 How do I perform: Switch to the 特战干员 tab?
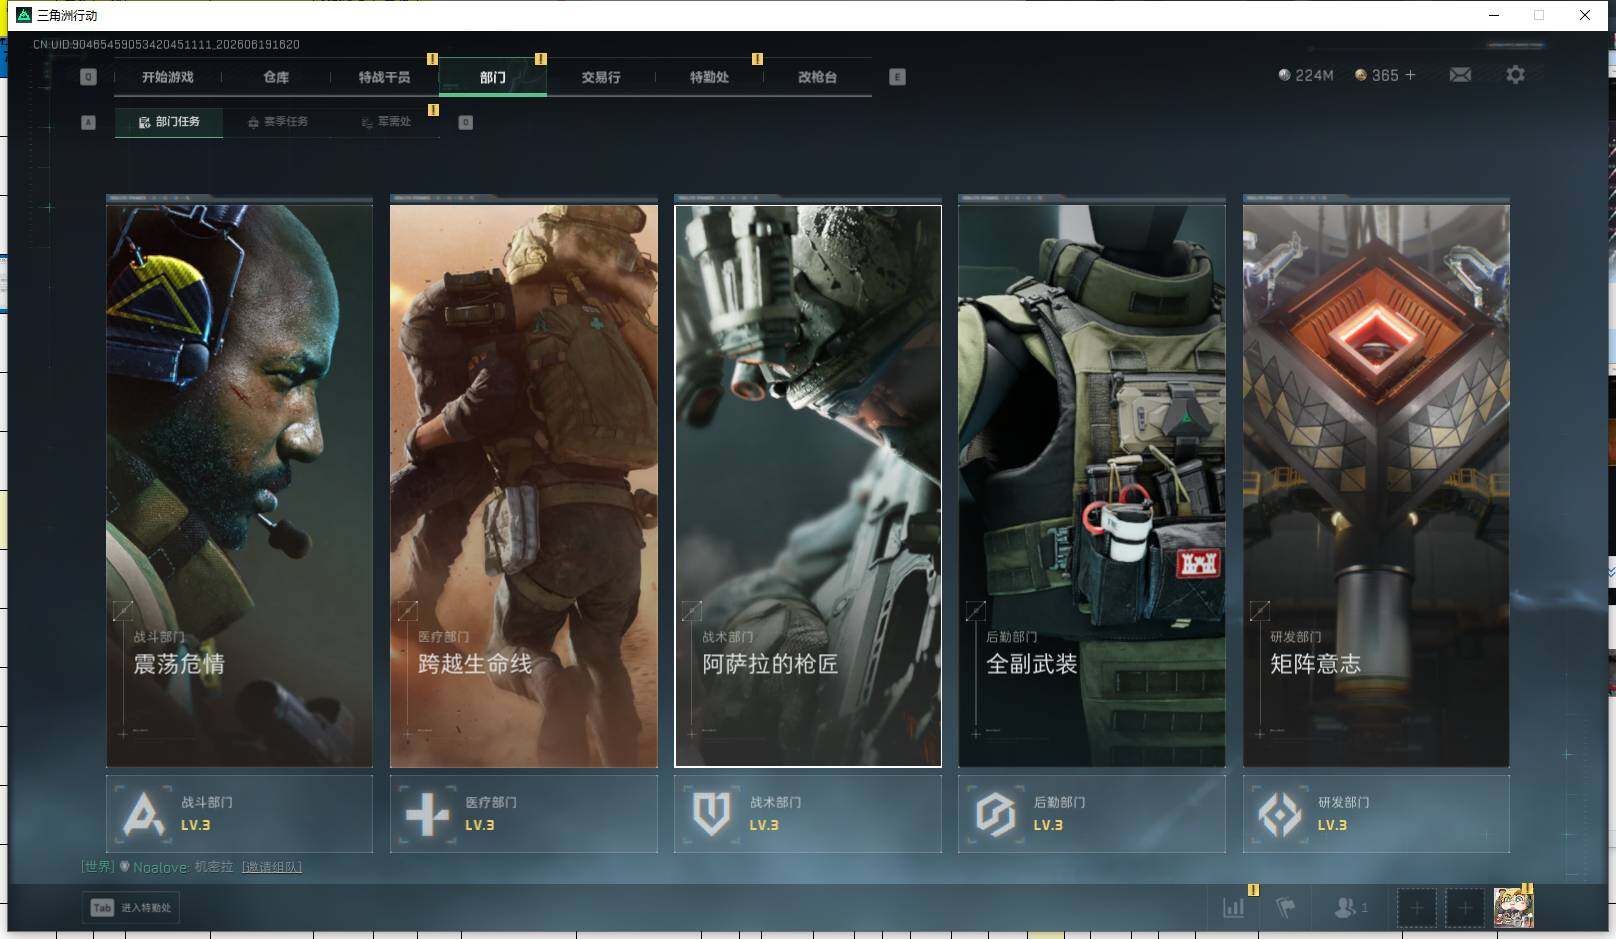pyautogui.click(x=384, y=77)
